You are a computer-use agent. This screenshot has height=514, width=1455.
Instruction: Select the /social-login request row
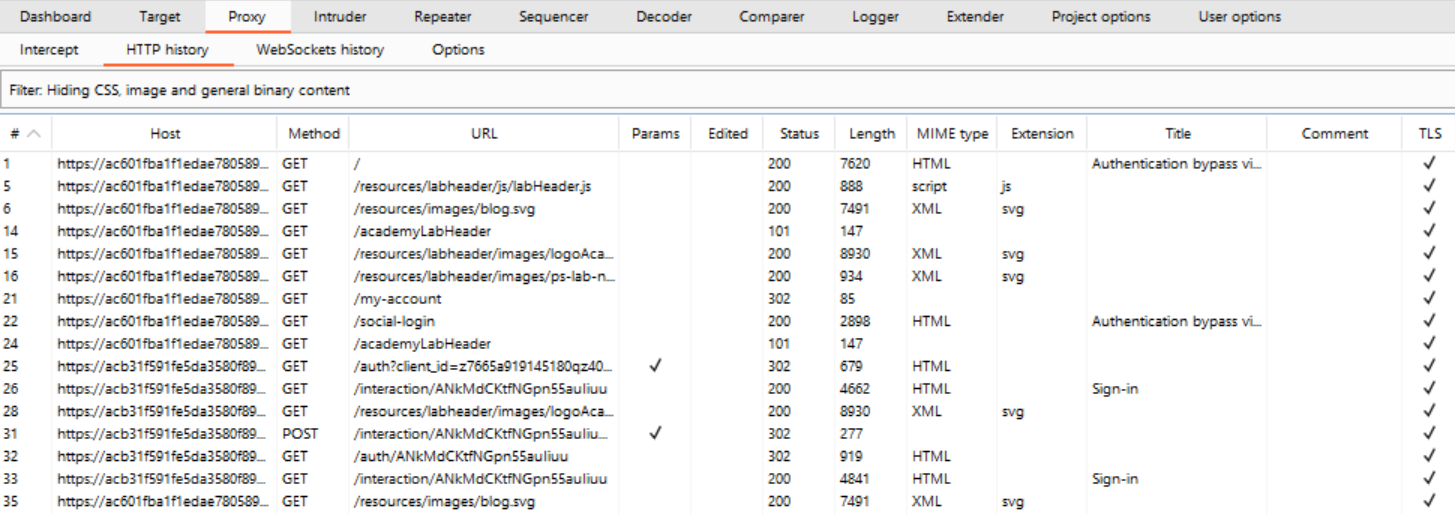(727, 321)
